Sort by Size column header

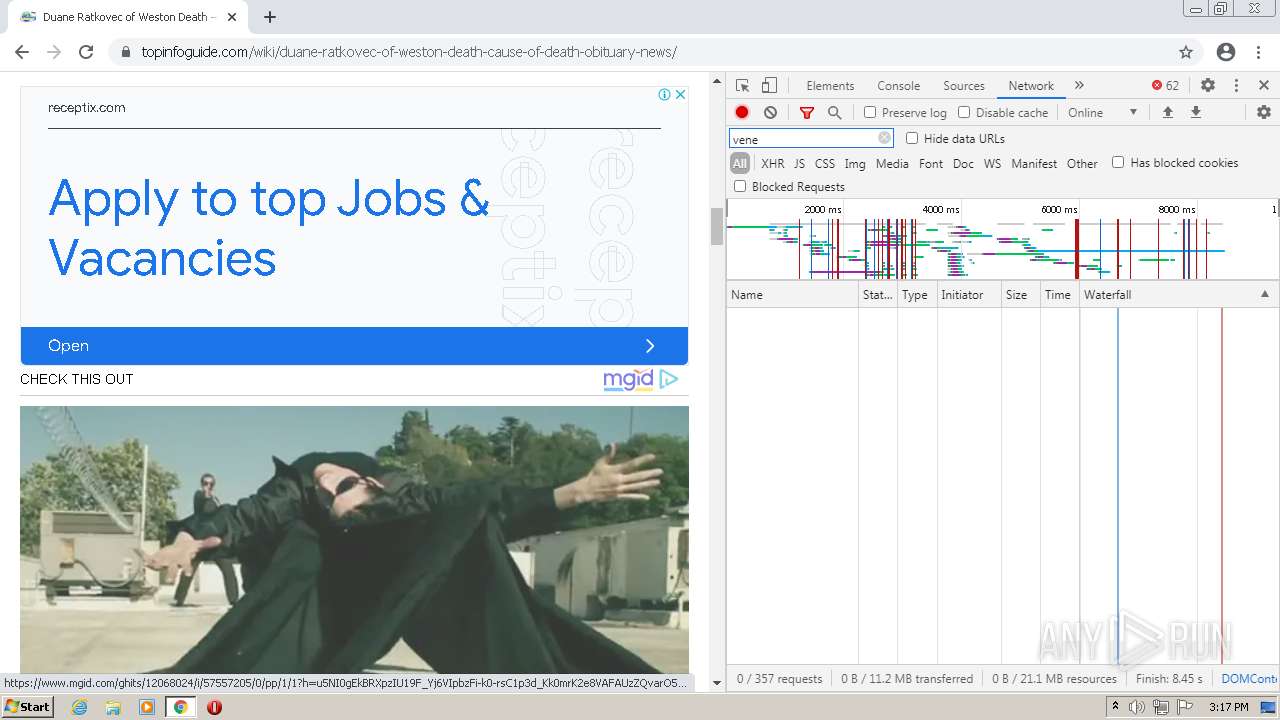tap(1021, 295)
